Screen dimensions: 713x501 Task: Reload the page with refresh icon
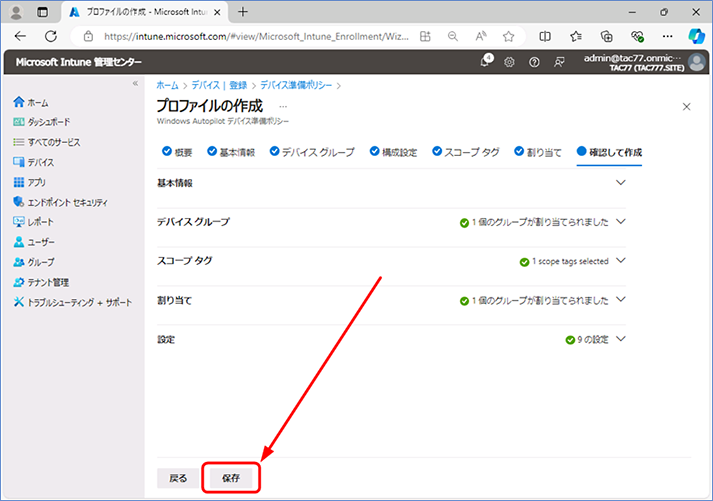coord(51,36)
